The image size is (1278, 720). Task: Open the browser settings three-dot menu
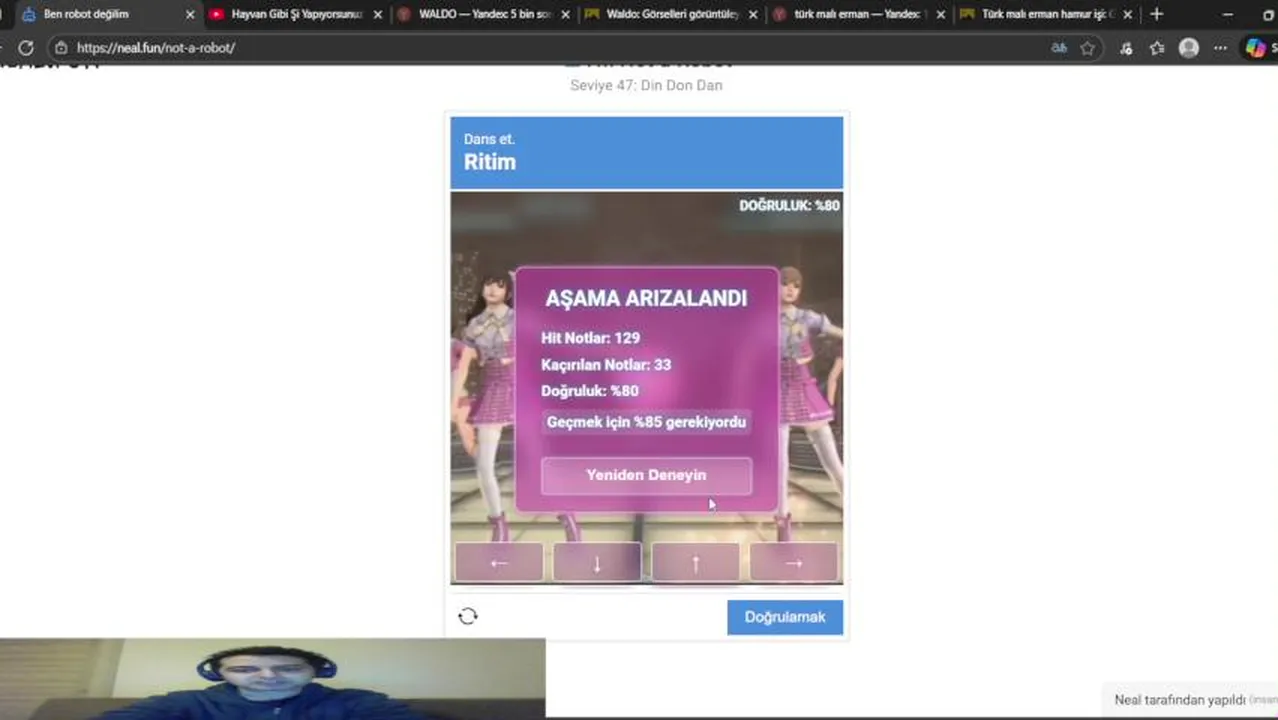click(1220, 48)
